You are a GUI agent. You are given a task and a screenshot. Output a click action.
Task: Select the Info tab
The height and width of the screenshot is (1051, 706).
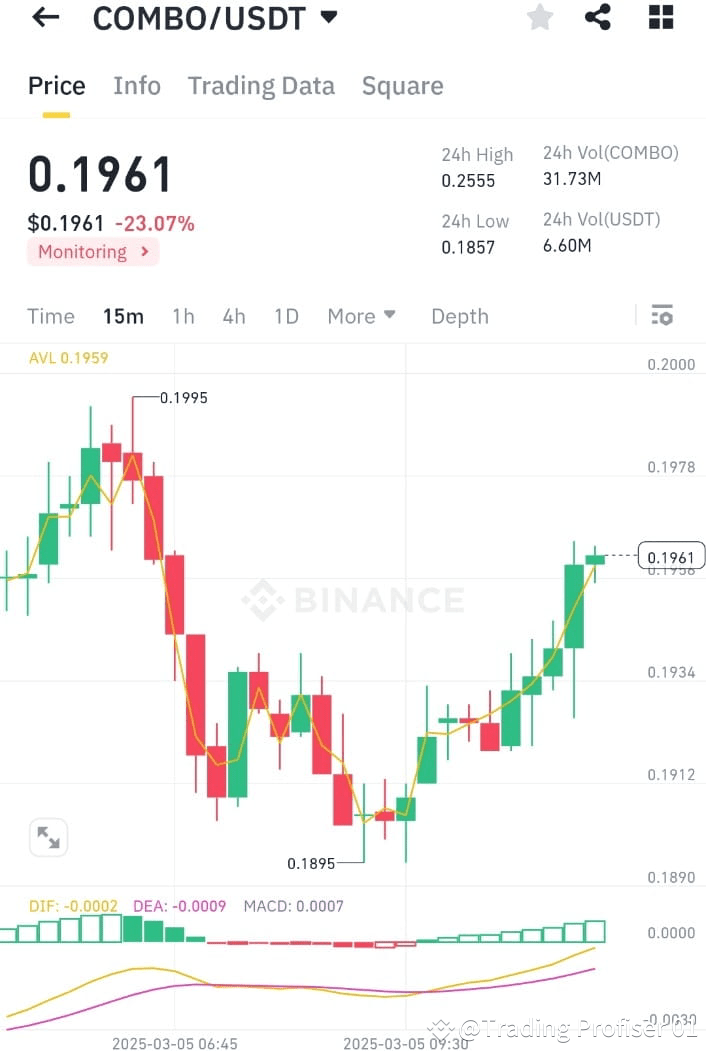tap(136, 86)
